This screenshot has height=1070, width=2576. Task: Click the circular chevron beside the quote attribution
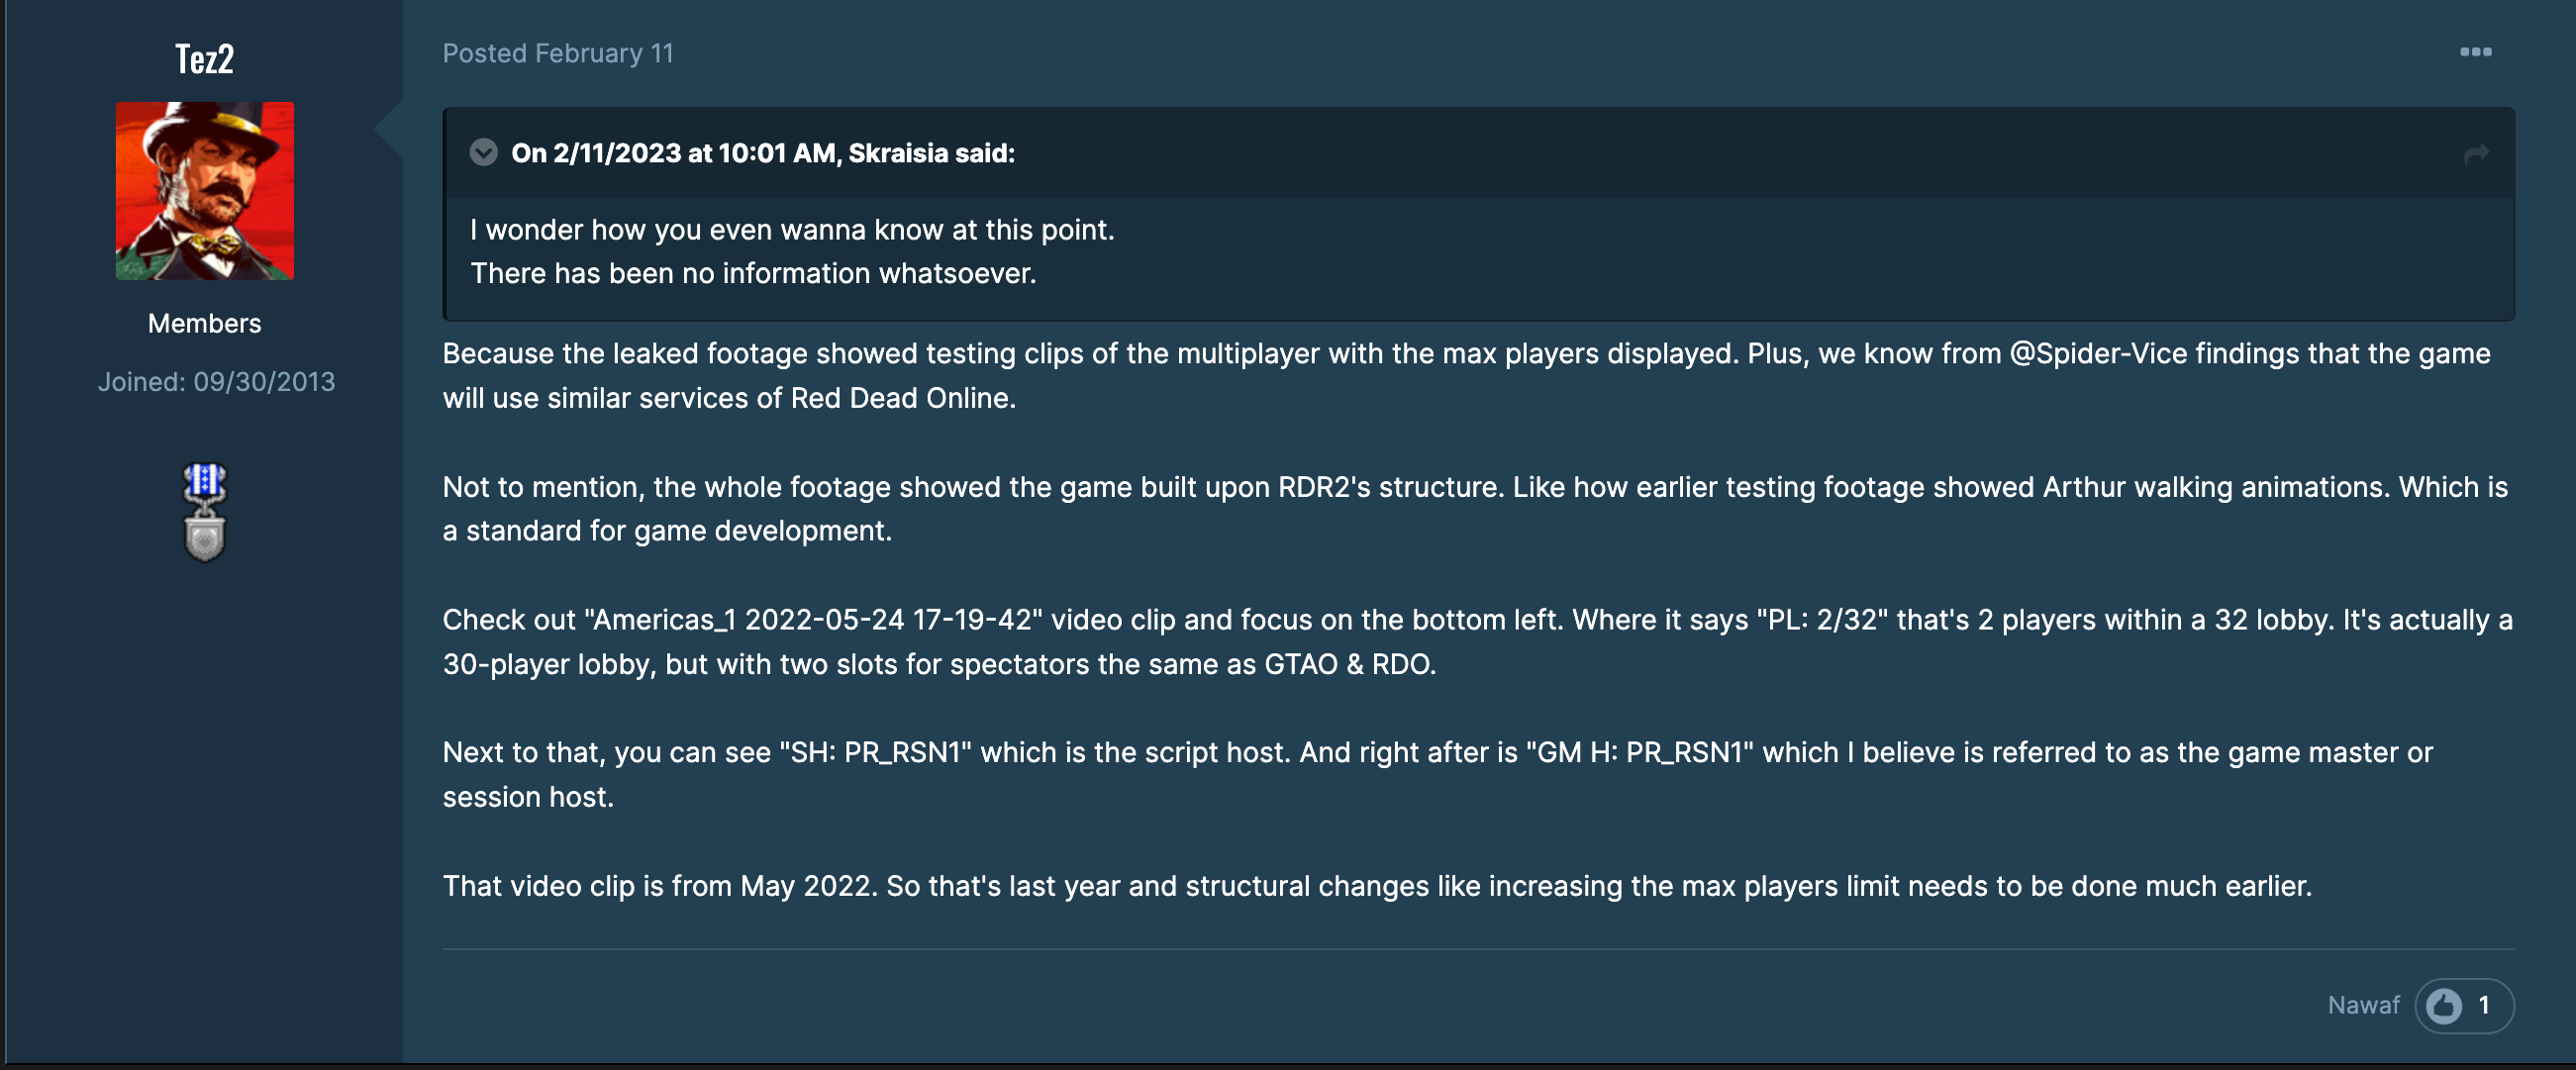(484, 153)
